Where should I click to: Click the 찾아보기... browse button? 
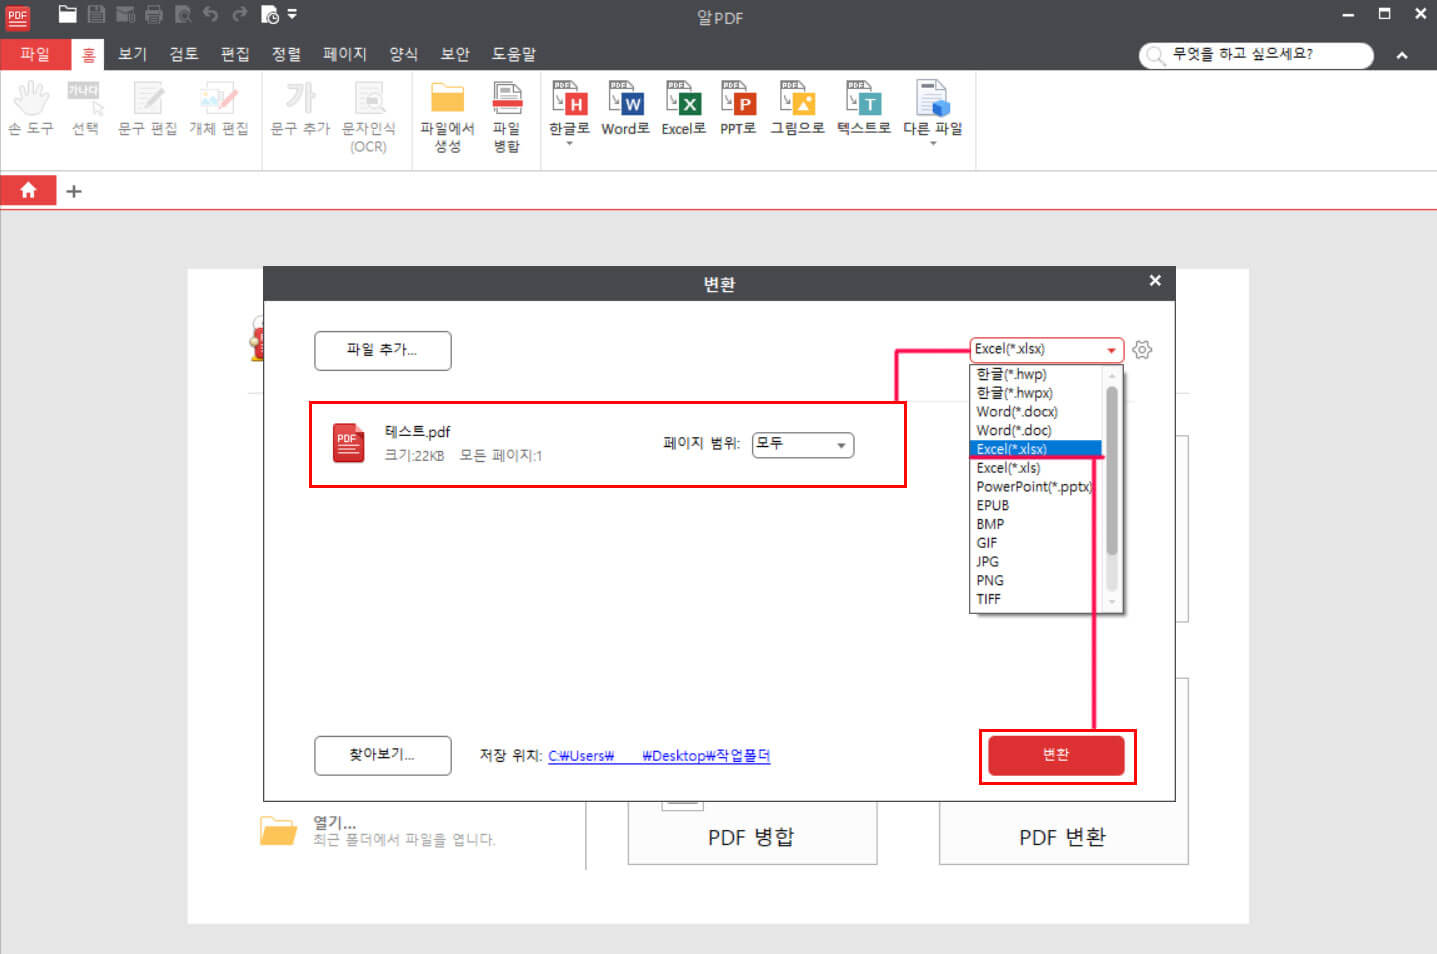pyautogui.click(x=382, y=755)
